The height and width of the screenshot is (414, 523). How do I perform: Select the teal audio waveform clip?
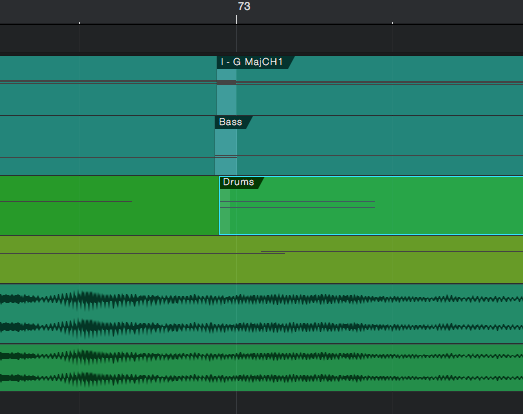click(262, 314)
